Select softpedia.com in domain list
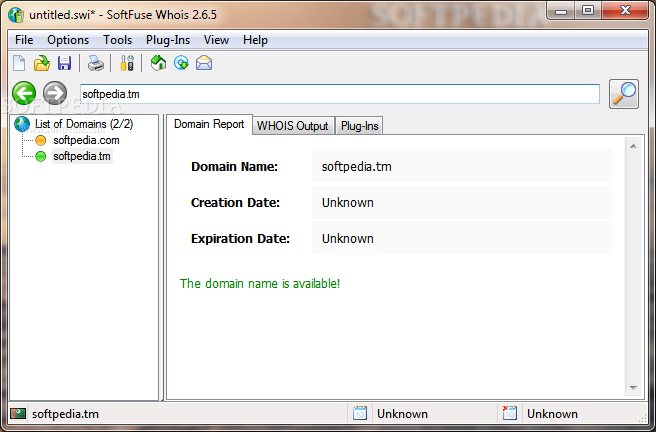 pos(86,140)
